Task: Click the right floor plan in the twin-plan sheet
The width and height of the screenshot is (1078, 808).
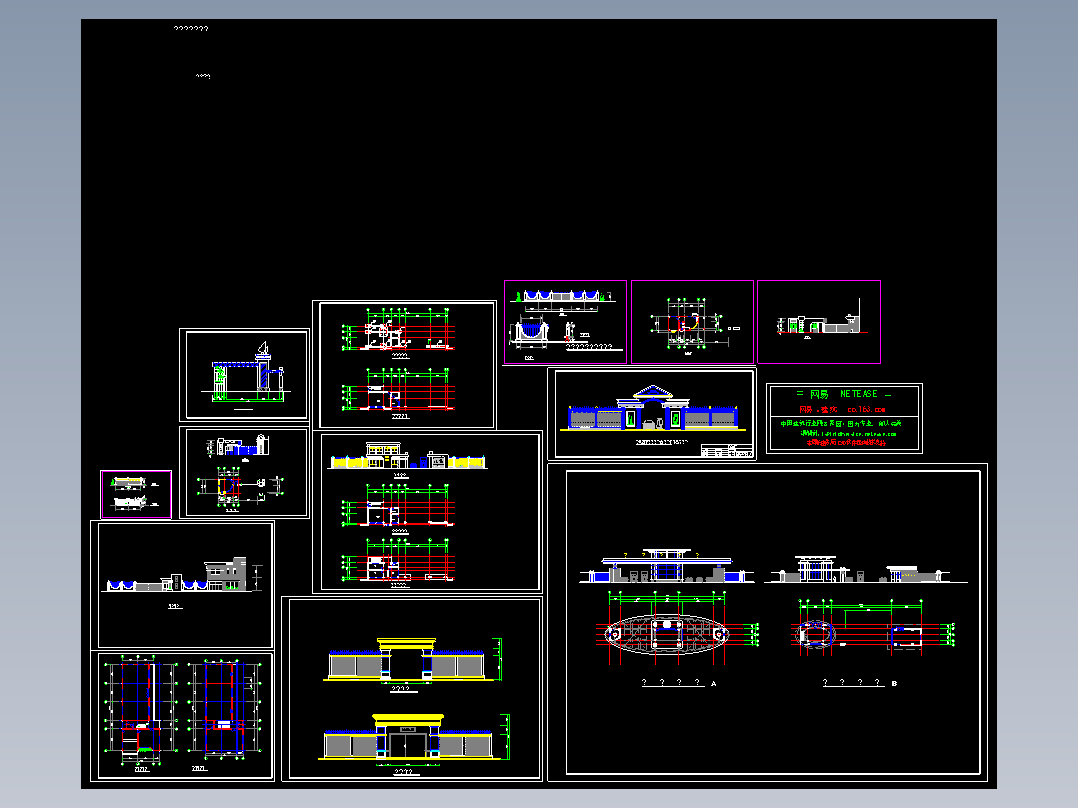Action: tap(225, 710)
